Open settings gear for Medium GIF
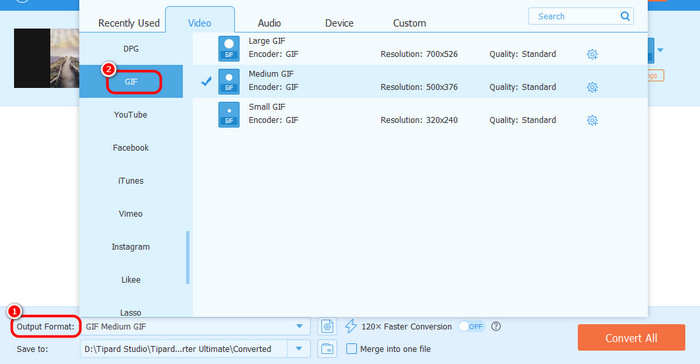 click(x=592, y=88)
